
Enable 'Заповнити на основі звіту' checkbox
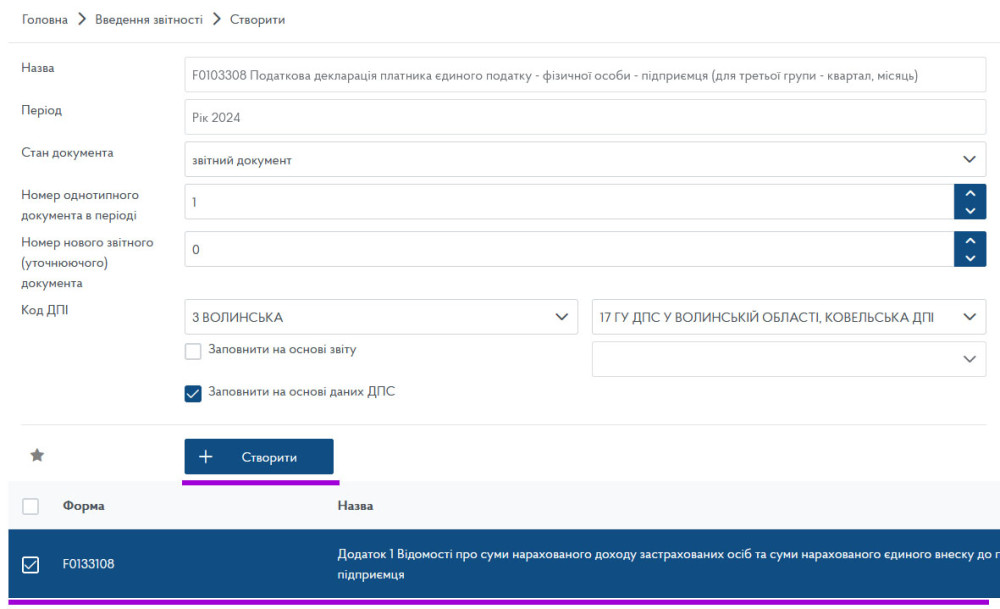click(193, 351)
